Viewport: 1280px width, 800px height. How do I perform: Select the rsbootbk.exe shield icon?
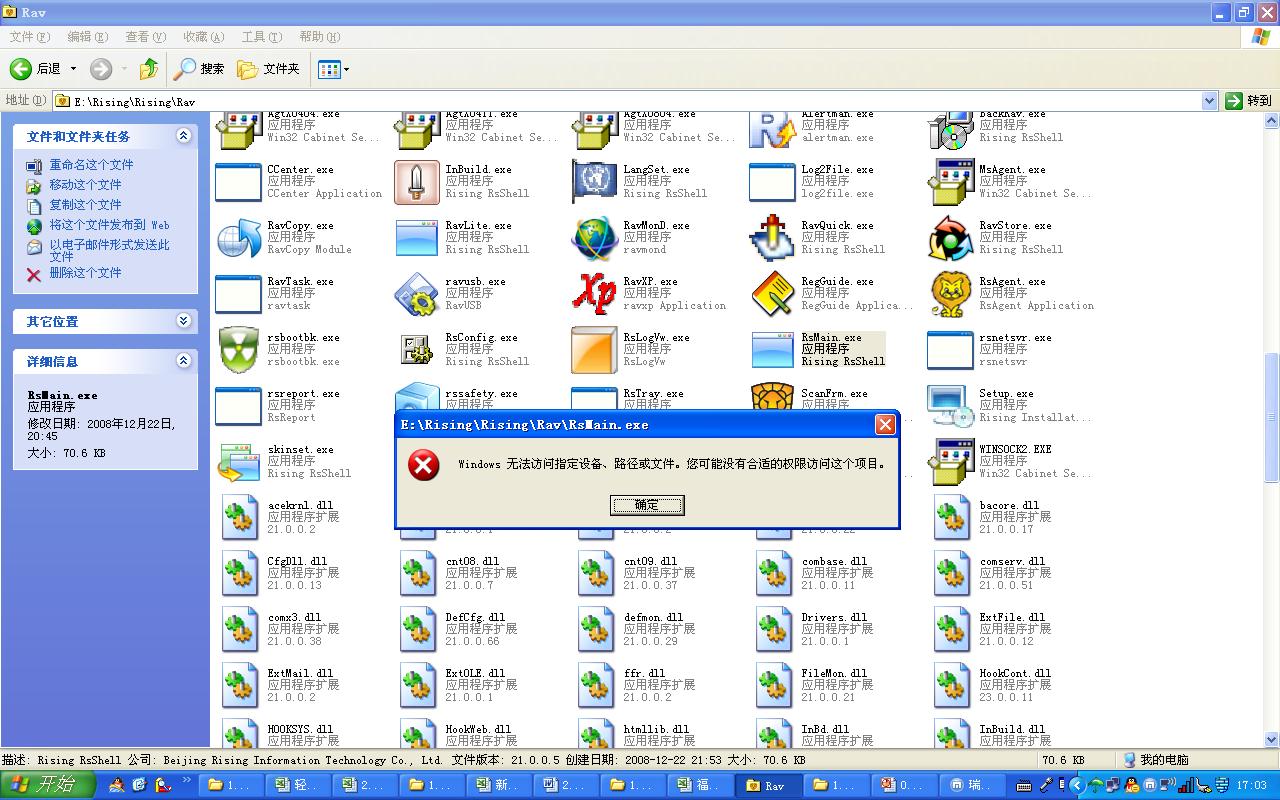tap(238, 350)
